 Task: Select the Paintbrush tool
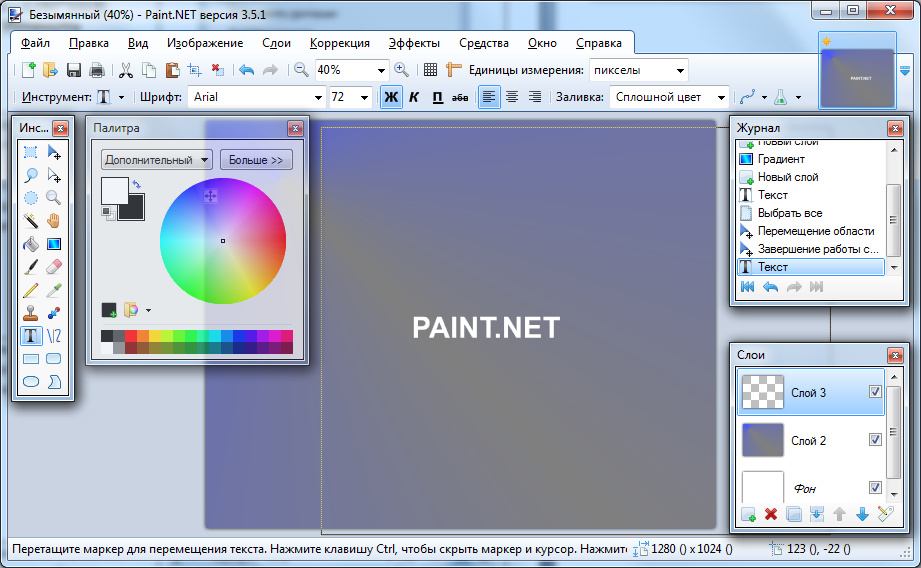pos(31,267)
